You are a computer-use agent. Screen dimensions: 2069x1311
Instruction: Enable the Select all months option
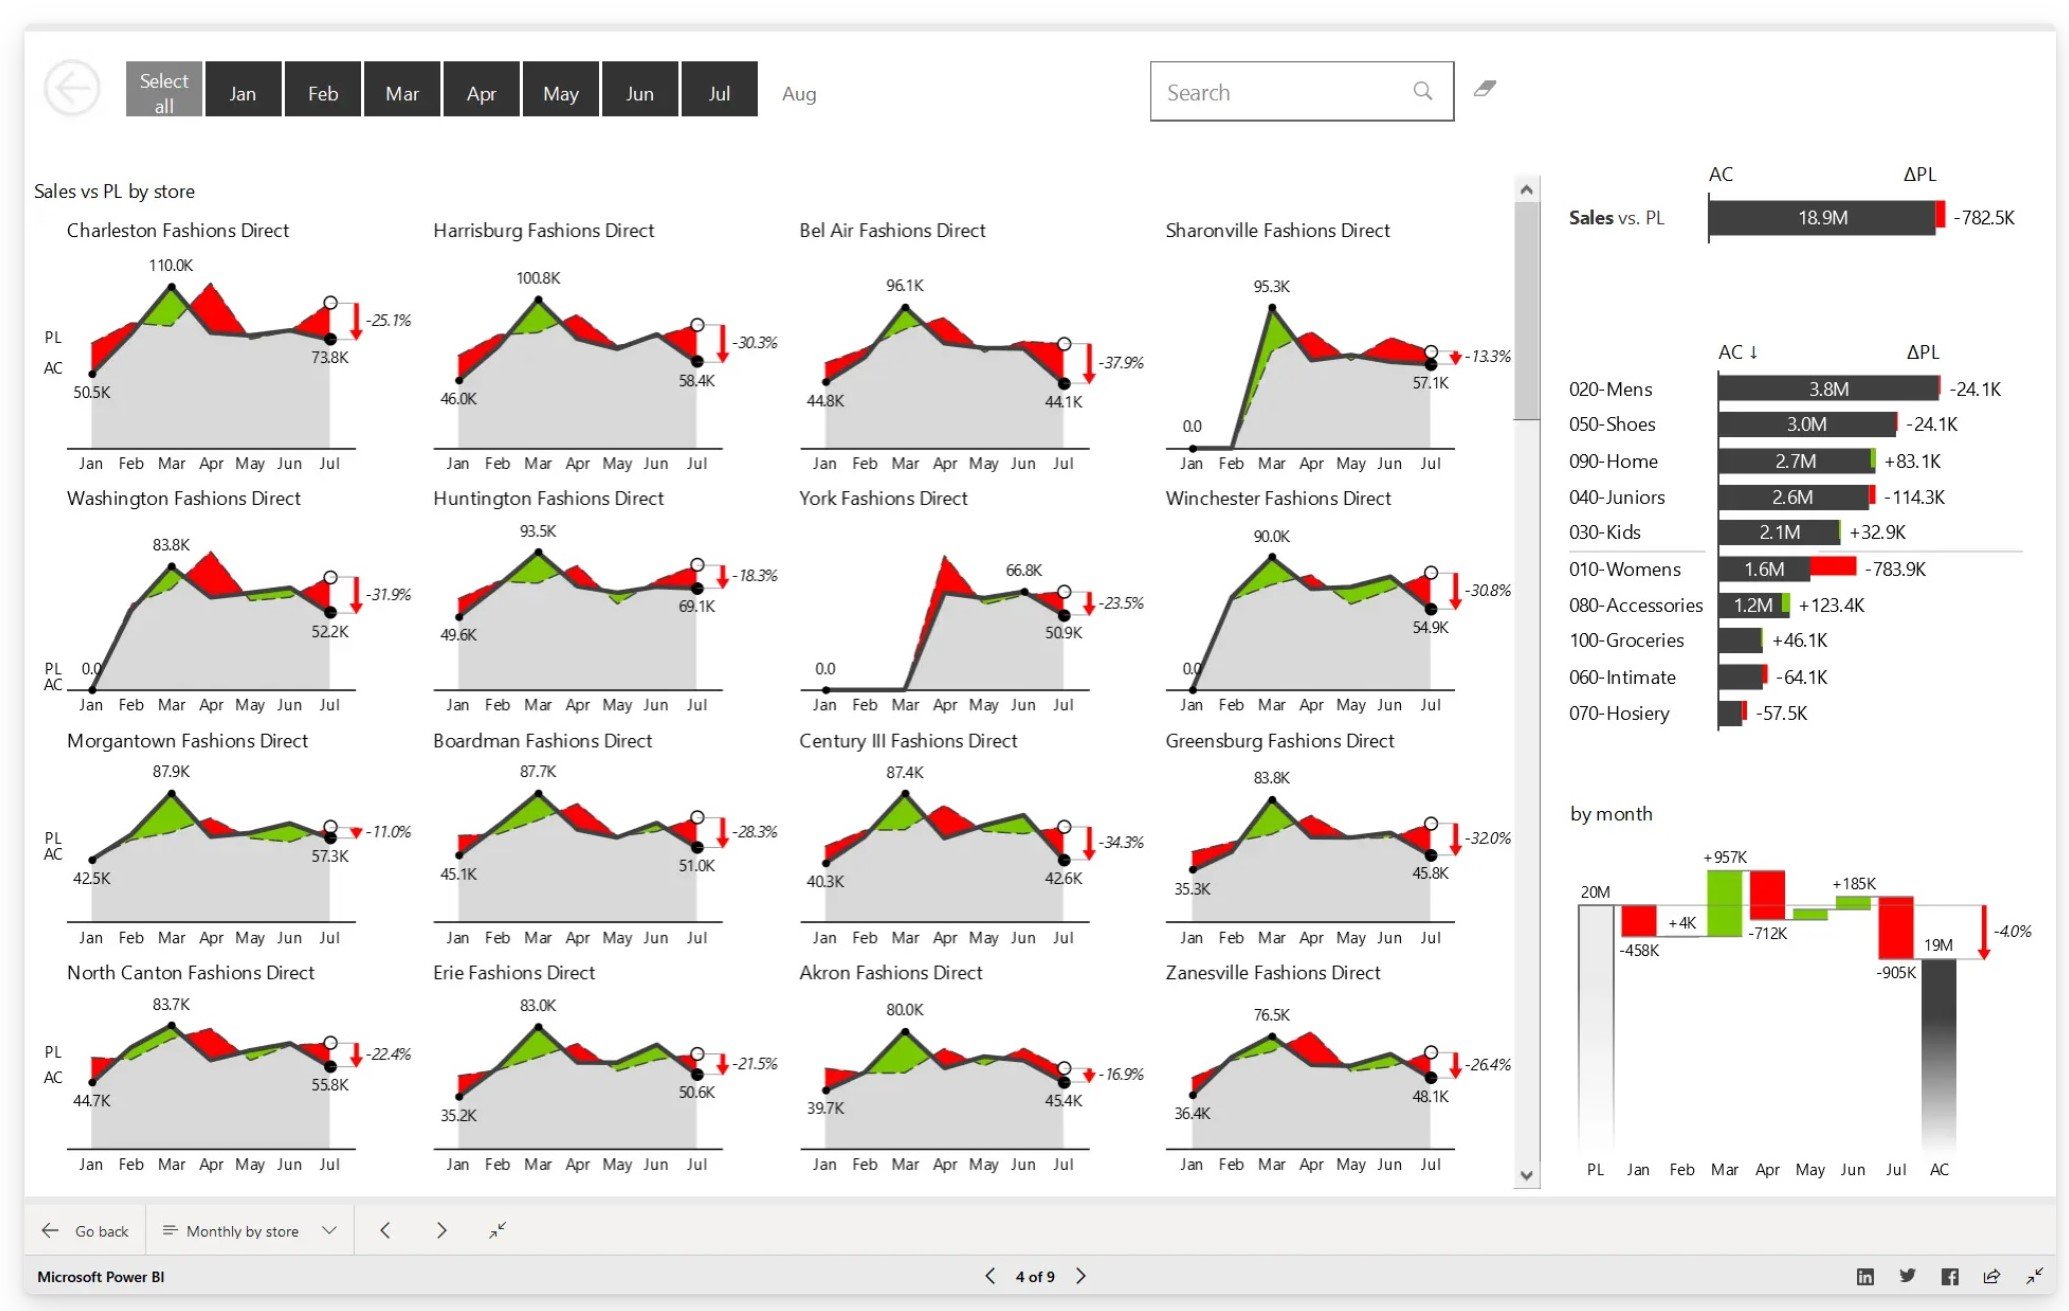tap(163, 89)
